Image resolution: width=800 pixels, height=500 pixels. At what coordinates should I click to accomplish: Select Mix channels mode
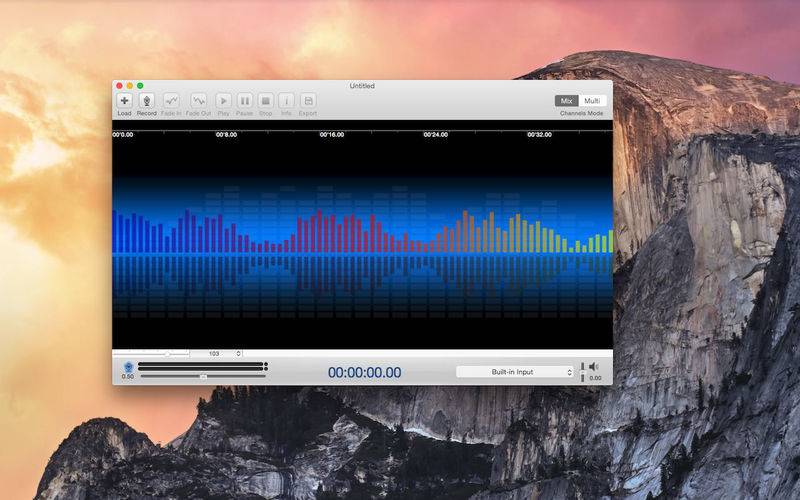[566, 101]
